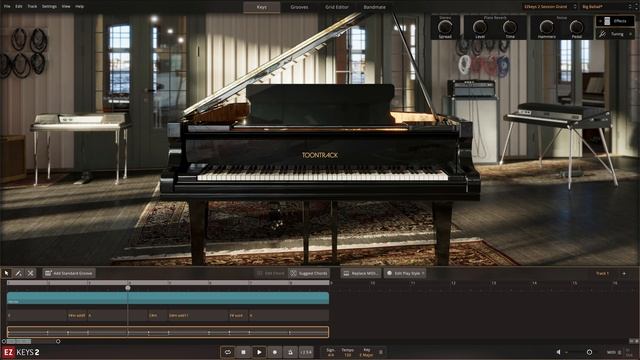Image resolution: width=640 pixels, height=360 pixels.
Task: Add a new track with the plus icon
Action: pos(624,273)
